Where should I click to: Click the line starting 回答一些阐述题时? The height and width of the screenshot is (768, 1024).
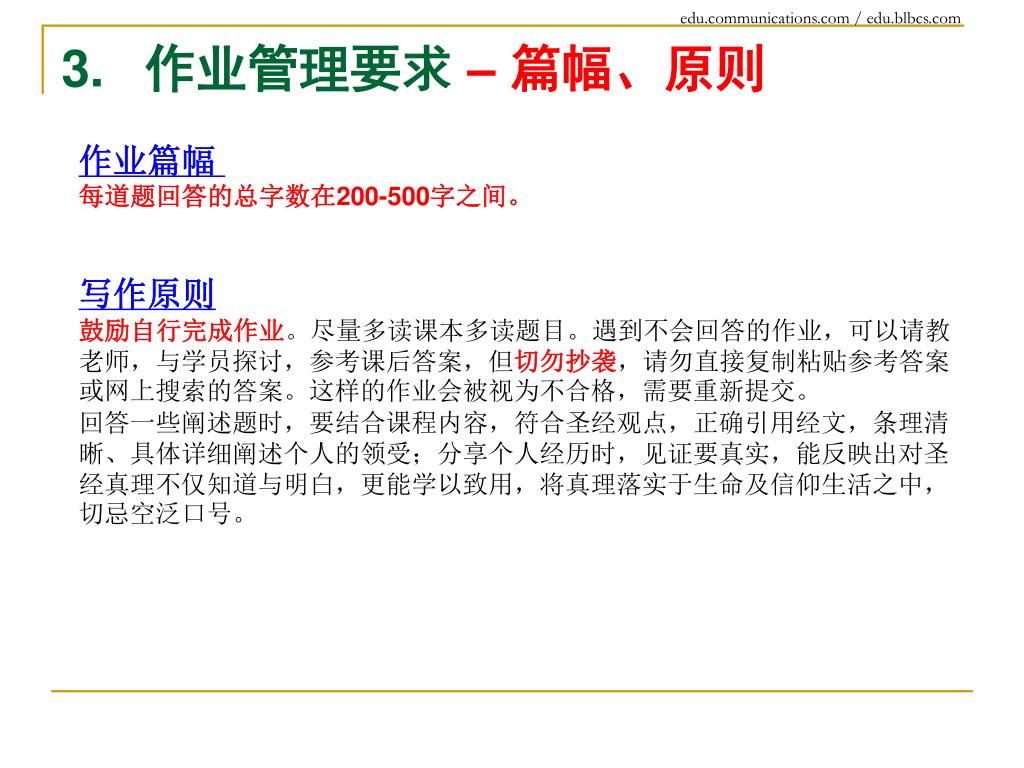click(x=514, y=423)
